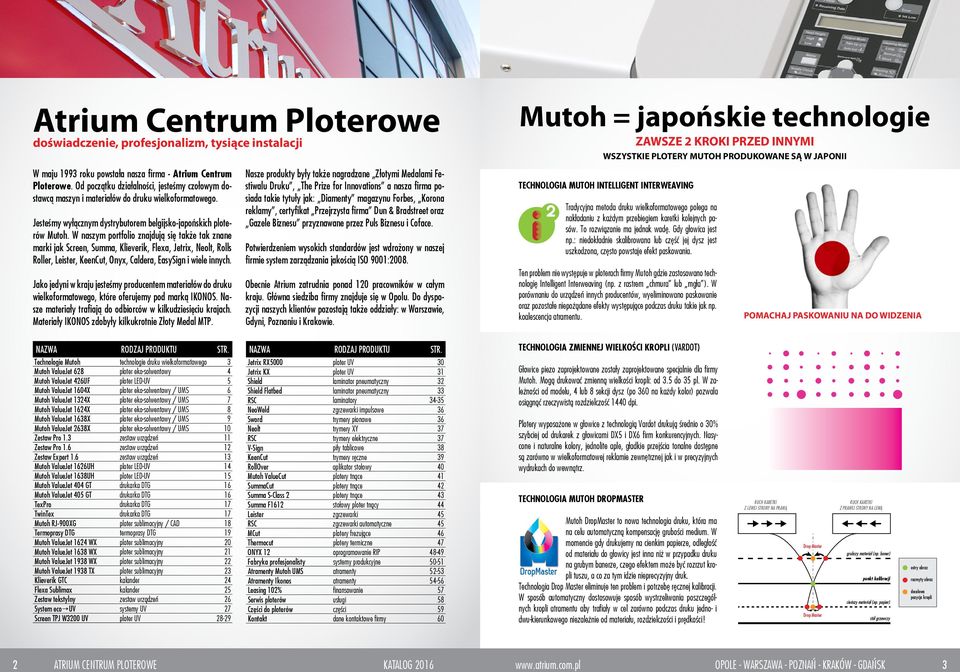Click the DropMaster logo icon
Image resolution: width=960 pixels, height=672 pixels.
click(539, 548)
